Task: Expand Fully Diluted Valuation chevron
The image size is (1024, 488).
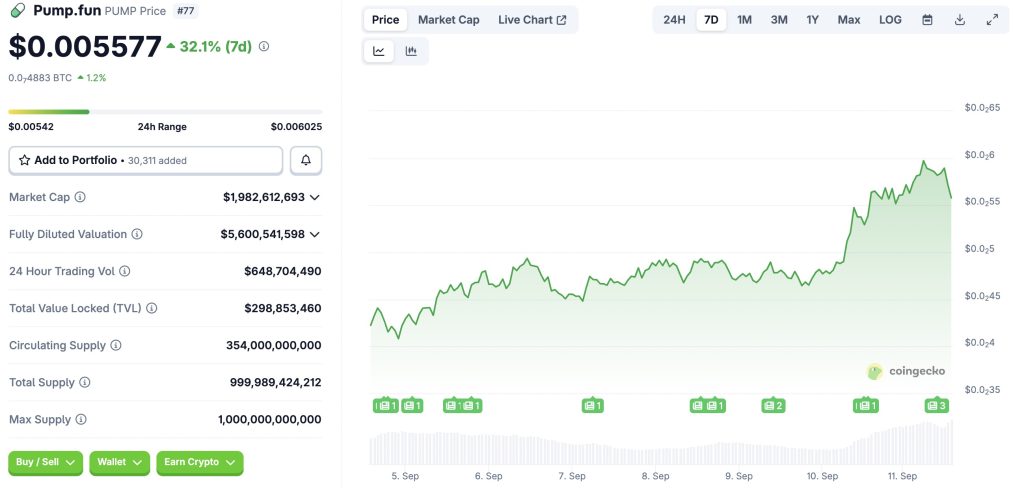Action: tap(315, 235)
